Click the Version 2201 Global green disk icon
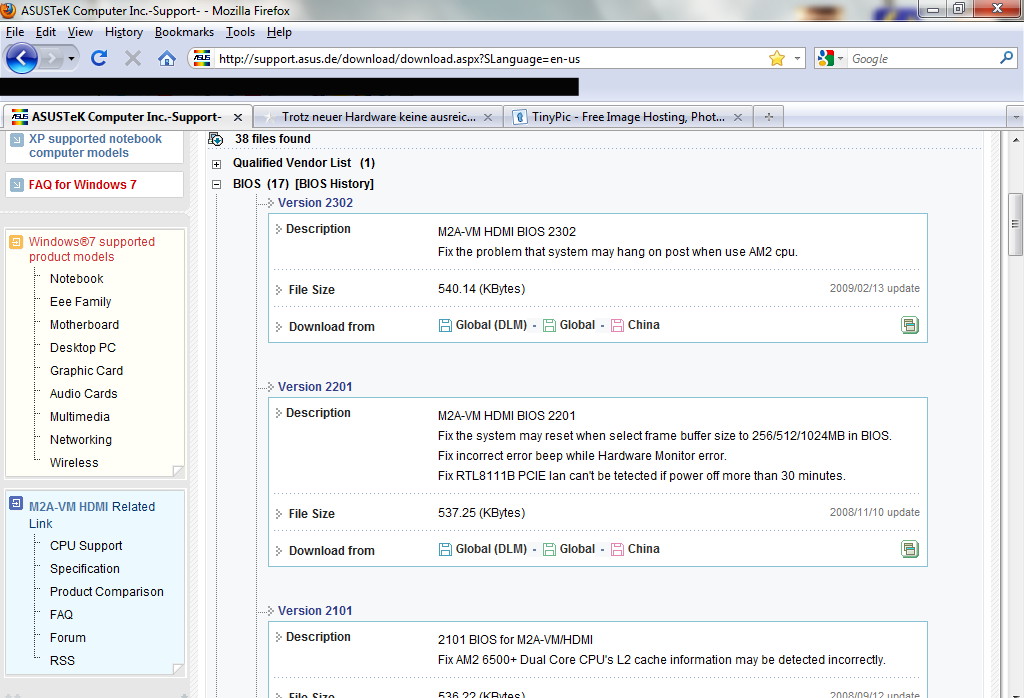The width and height of the screenshot is (1024, 698). click(549, 549)
